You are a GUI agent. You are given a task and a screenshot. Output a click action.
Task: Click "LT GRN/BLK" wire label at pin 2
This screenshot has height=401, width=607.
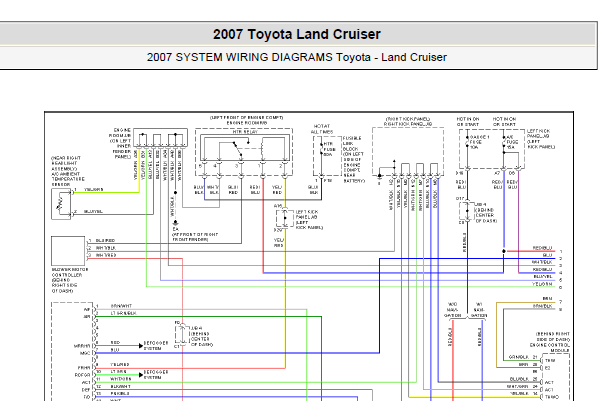(123, 313)
